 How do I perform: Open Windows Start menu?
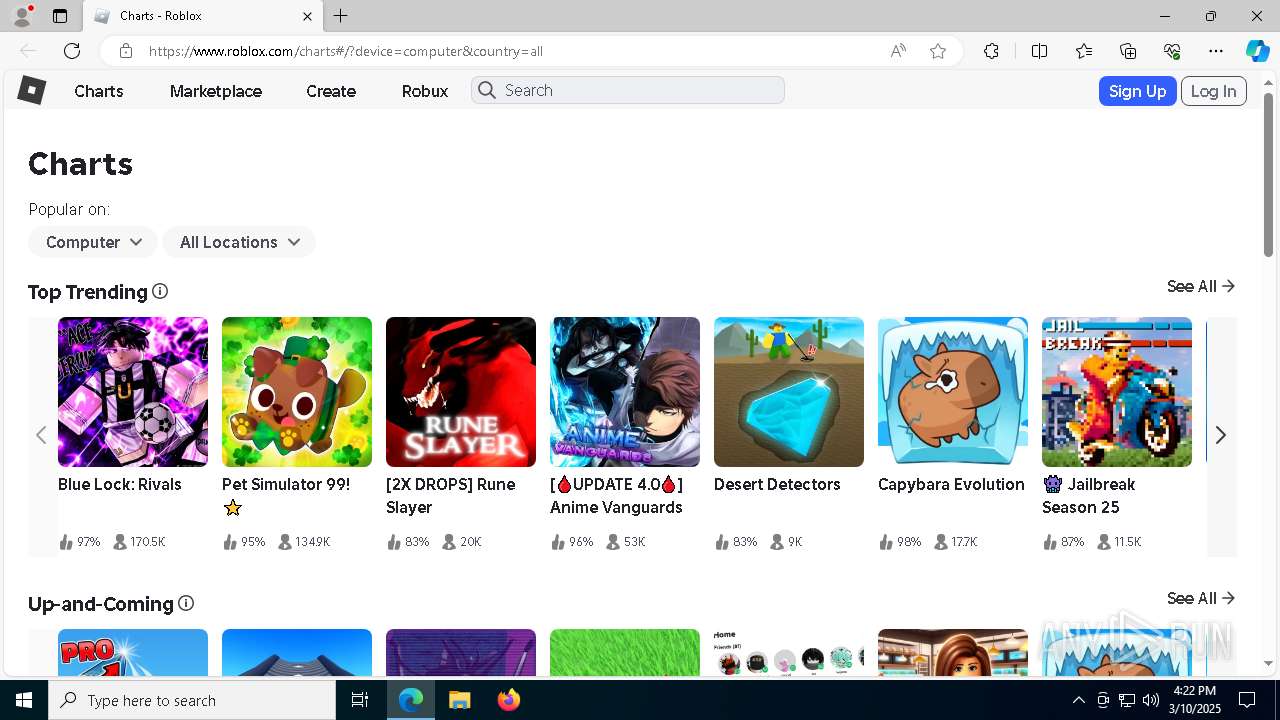coord(24,700)
